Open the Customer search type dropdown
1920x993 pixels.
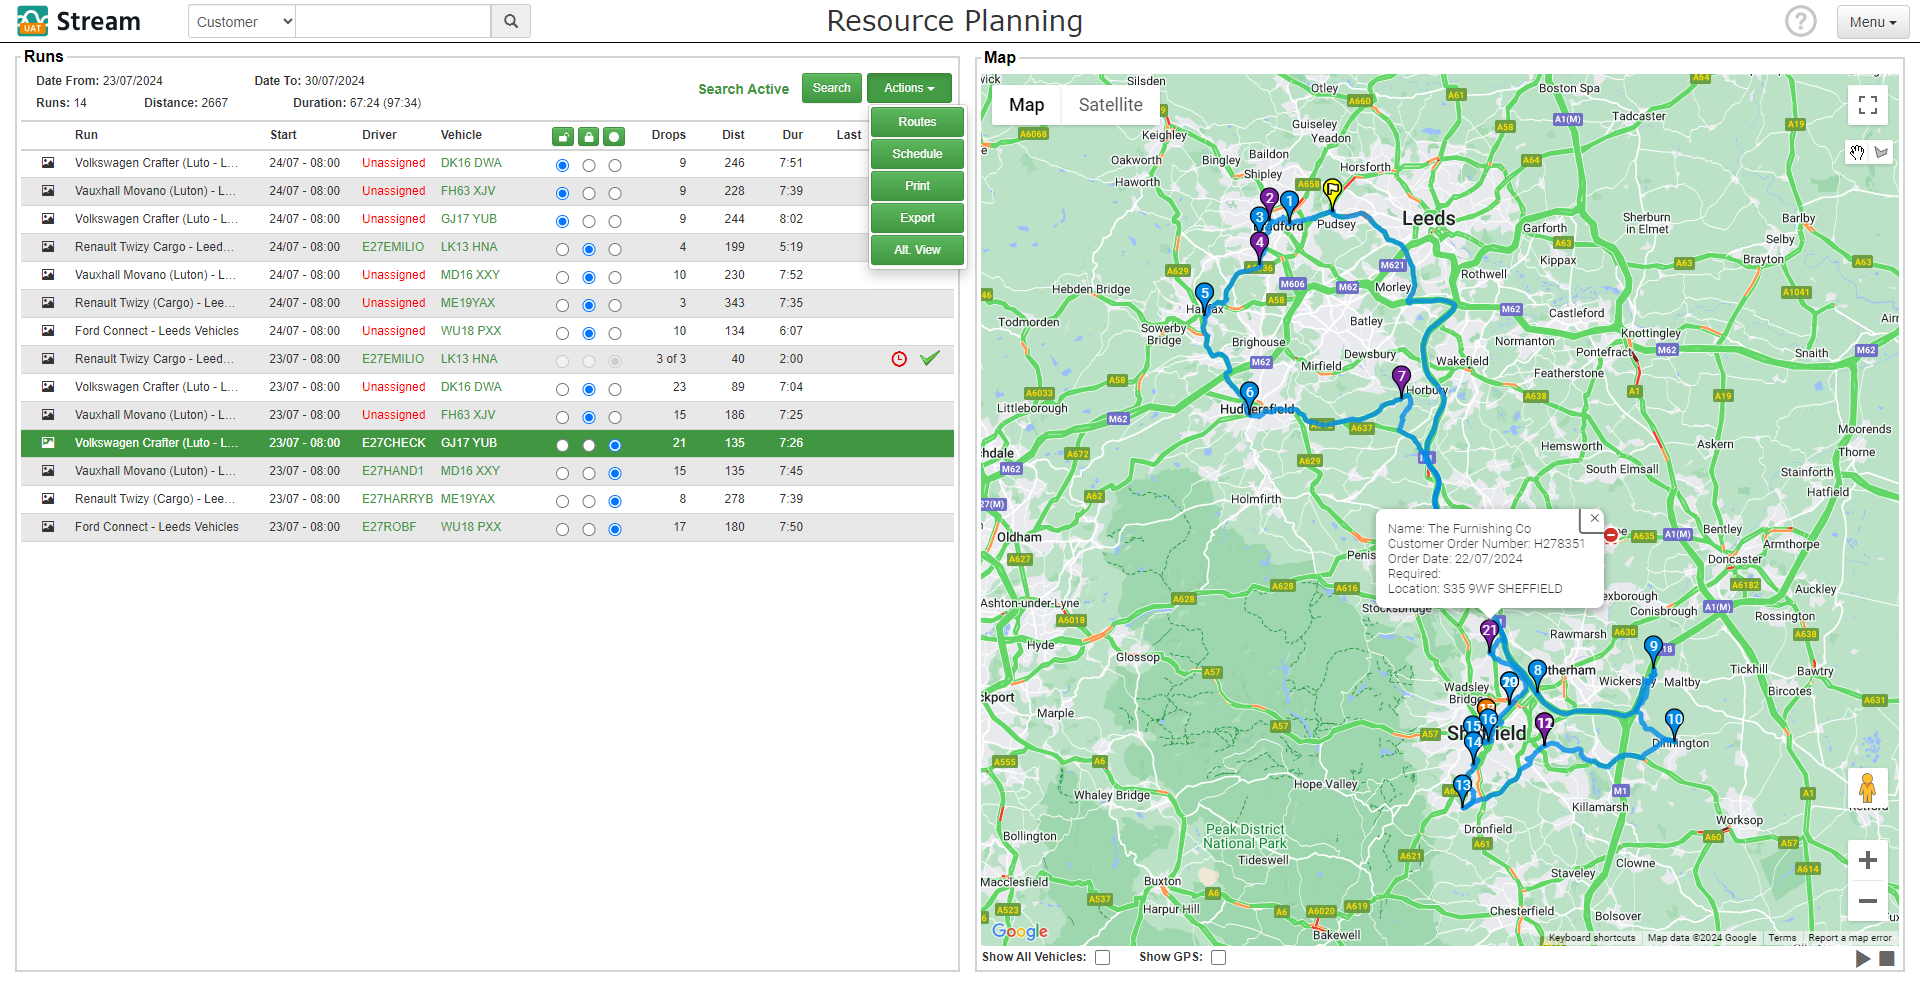coord(241,21)
